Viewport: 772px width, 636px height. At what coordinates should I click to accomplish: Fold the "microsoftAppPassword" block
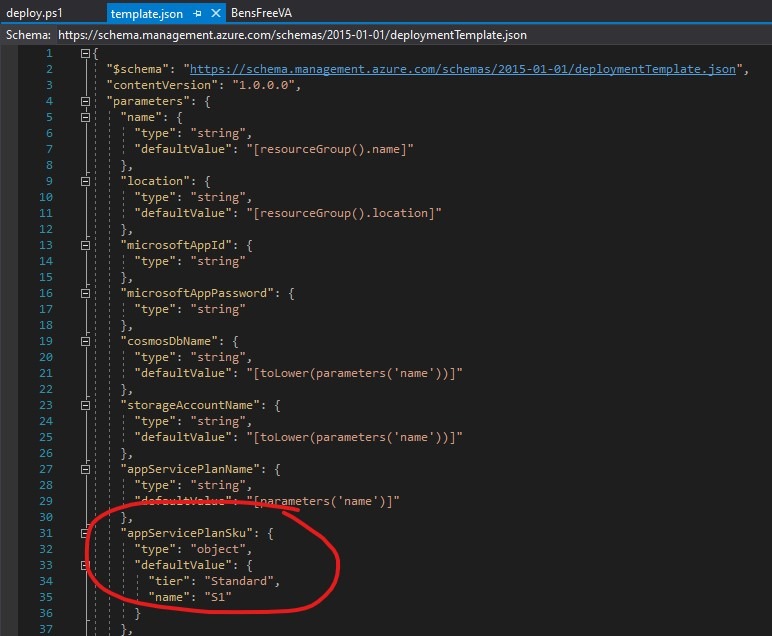(85, 293)
